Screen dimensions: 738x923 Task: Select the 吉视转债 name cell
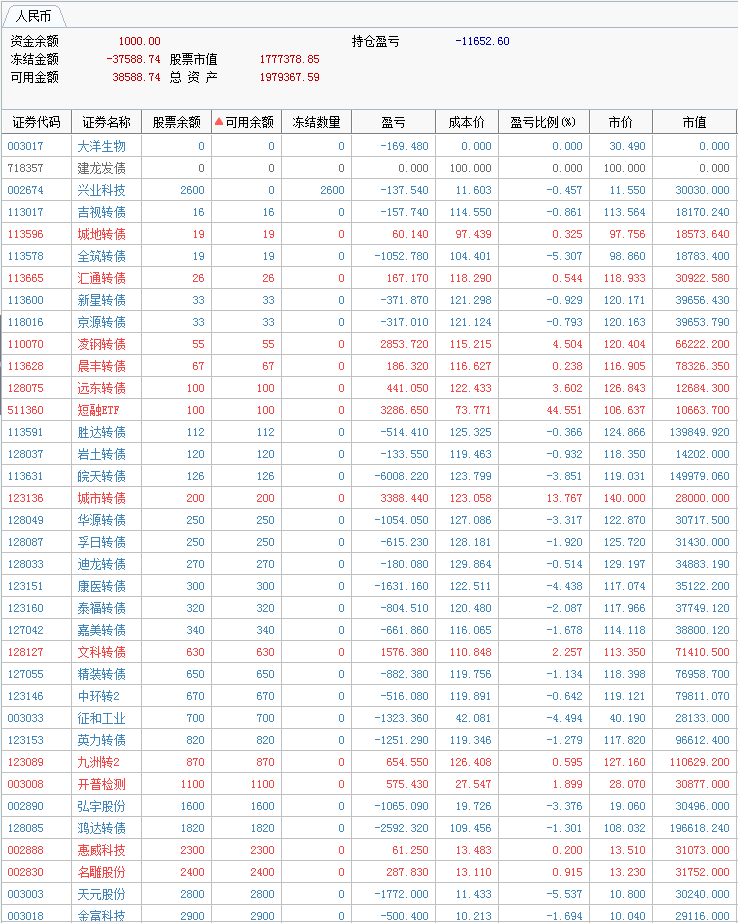[102, 212]
